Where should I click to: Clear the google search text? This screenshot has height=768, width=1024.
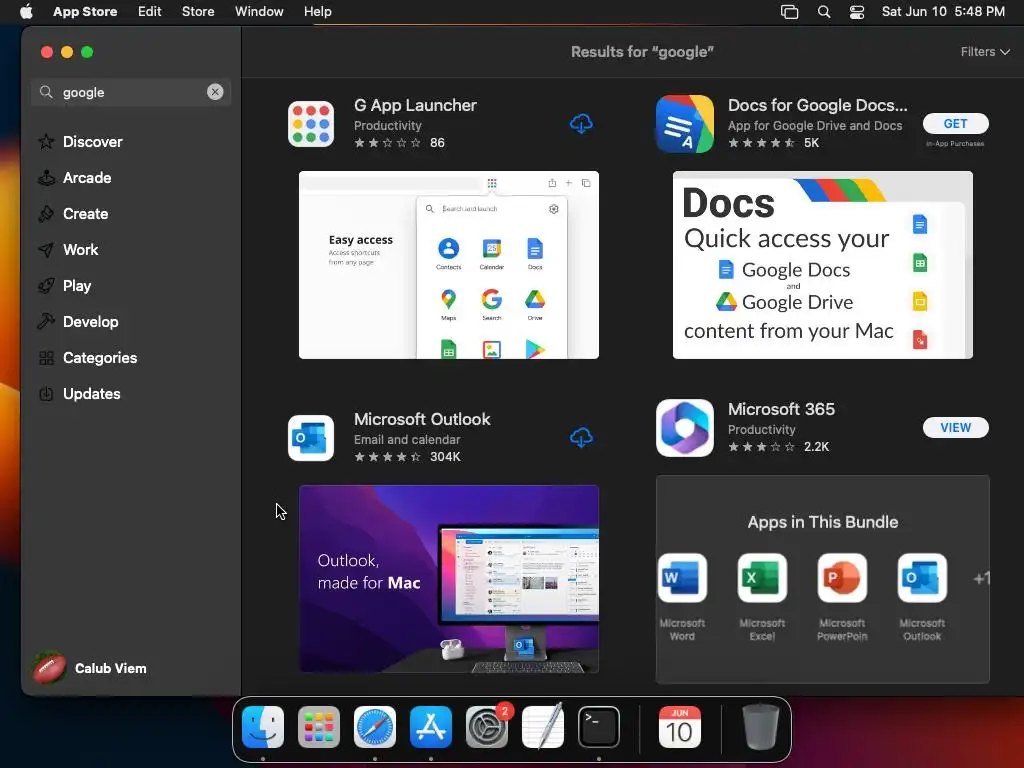pyautogui.click(x=215, y=92)
